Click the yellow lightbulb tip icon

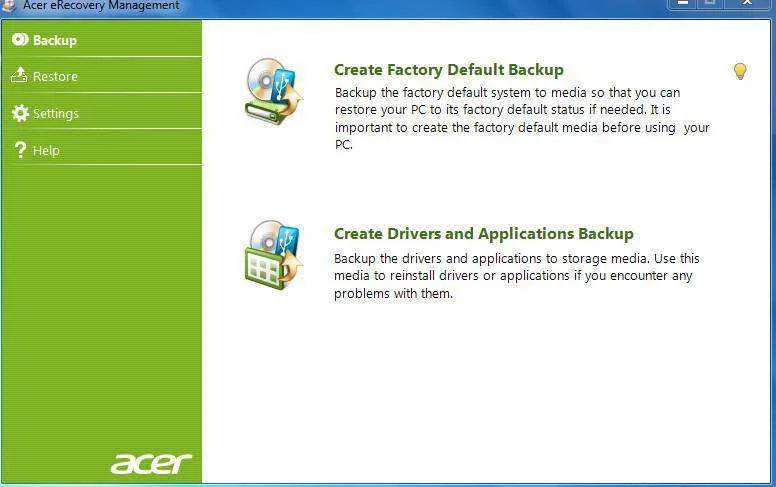[x=739, y=71]
